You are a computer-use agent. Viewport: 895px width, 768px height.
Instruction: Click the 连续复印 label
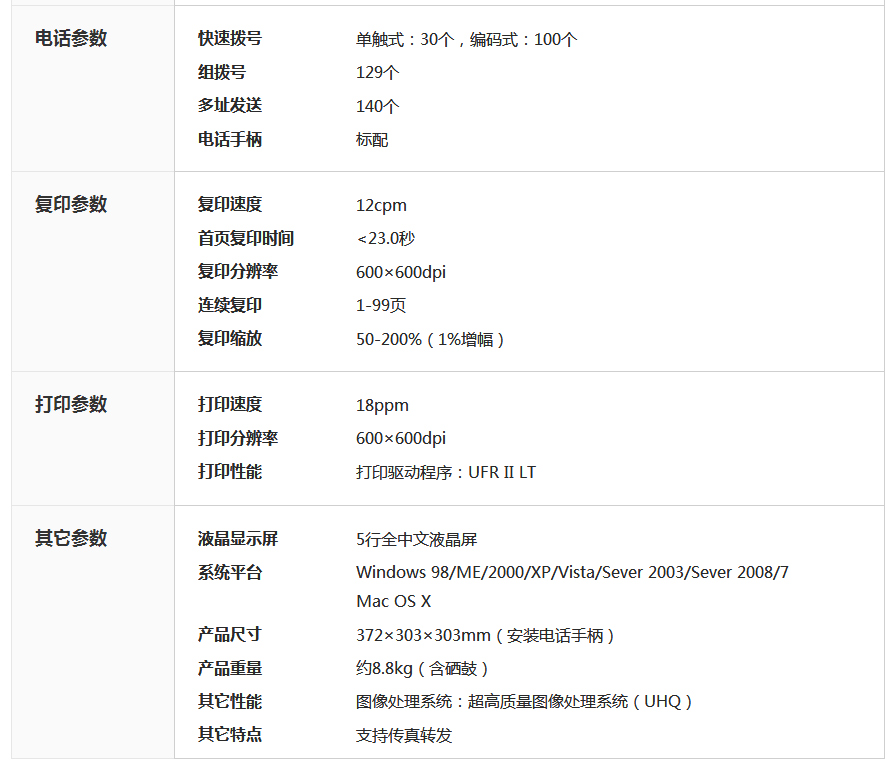point(230,305)
